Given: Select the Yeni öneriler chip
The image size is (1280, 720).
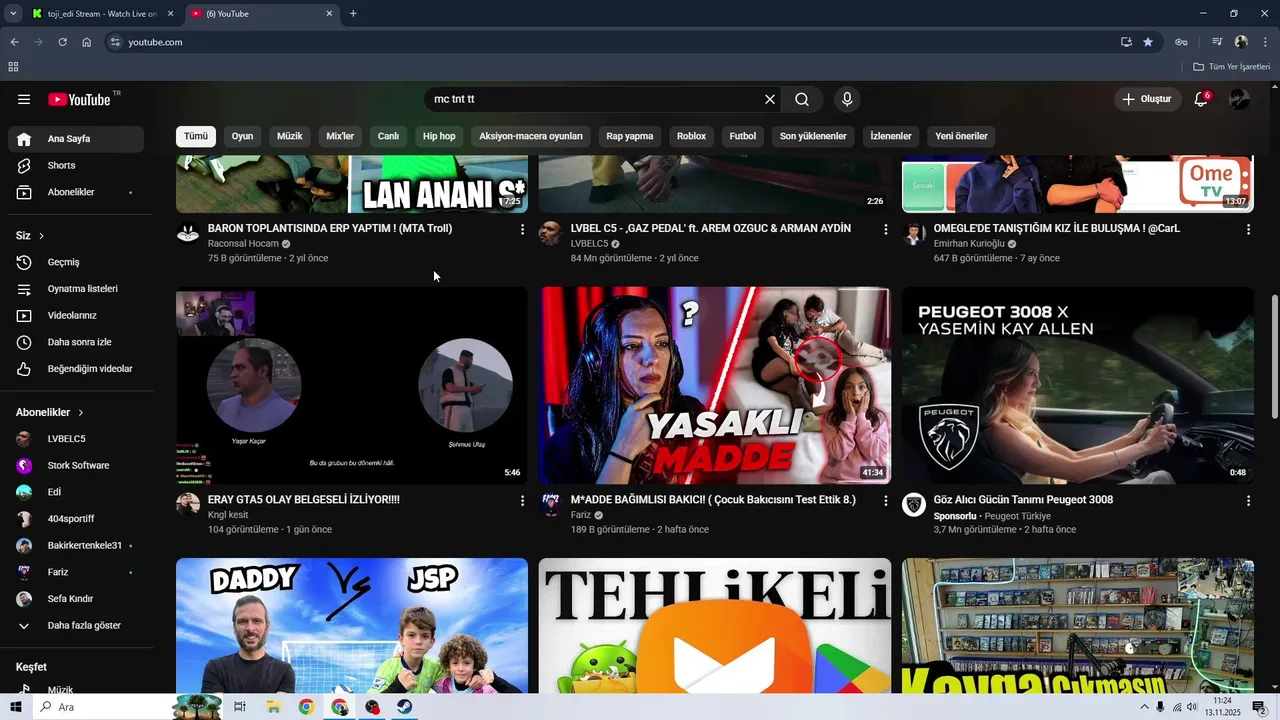Looking at the screenshot, I should coord(961,136).
